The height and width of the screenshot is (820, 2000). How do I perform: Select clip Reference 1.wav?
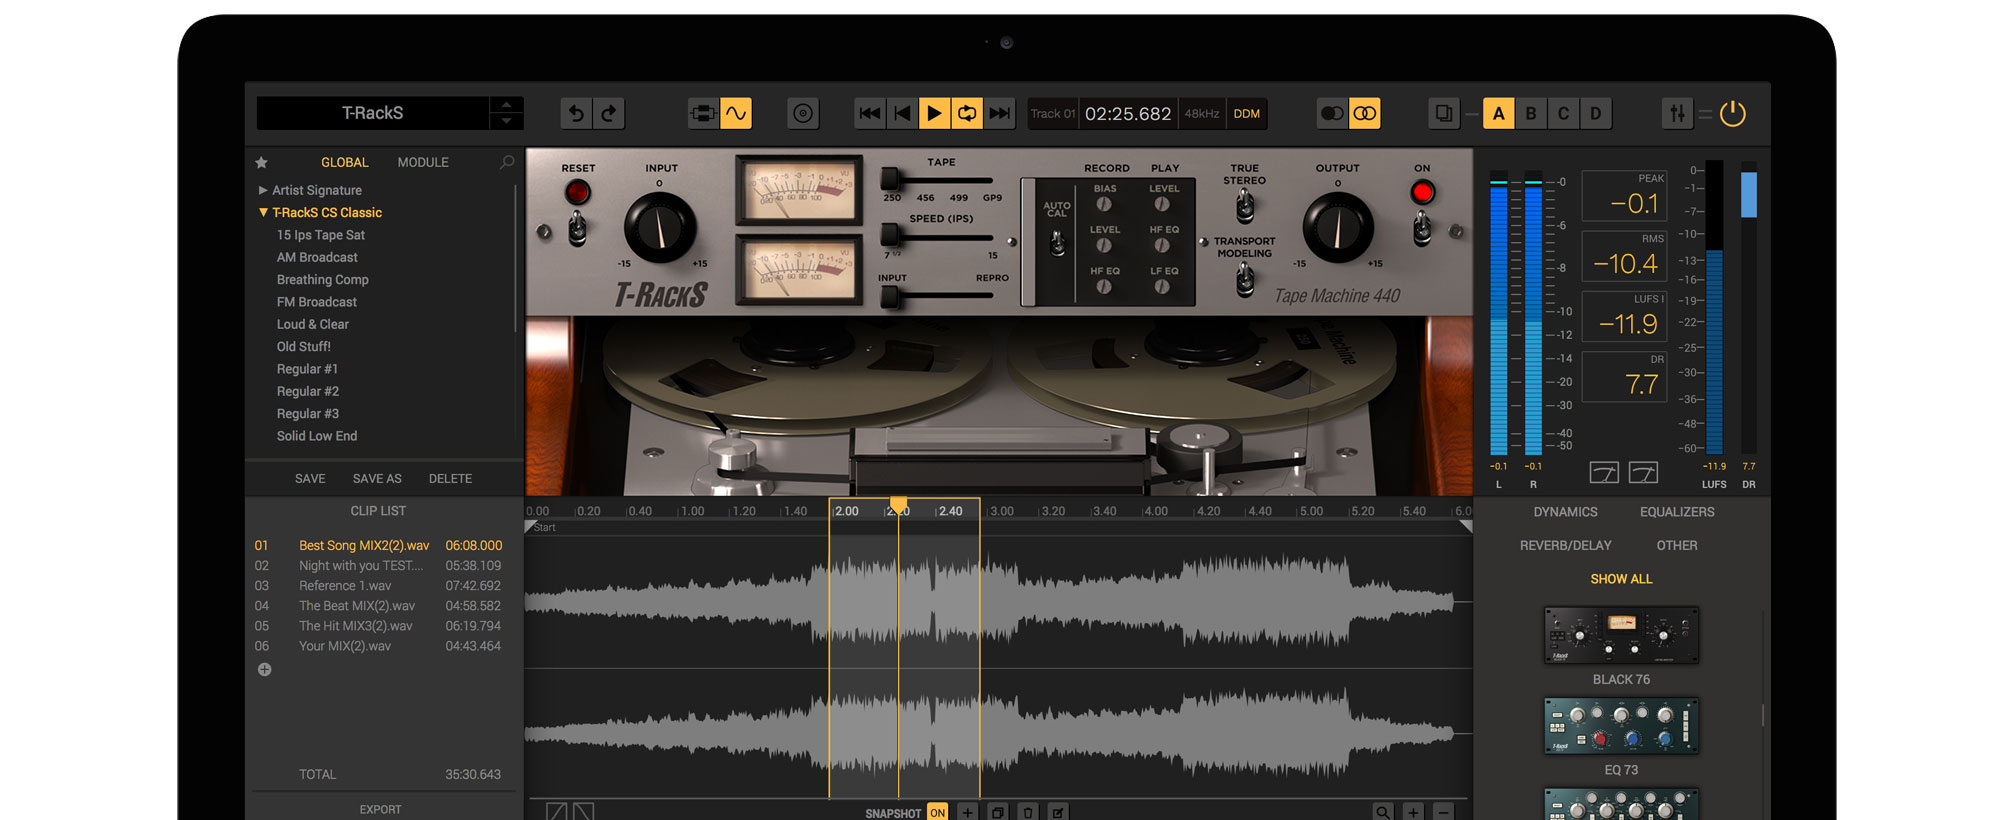(378, 586)
